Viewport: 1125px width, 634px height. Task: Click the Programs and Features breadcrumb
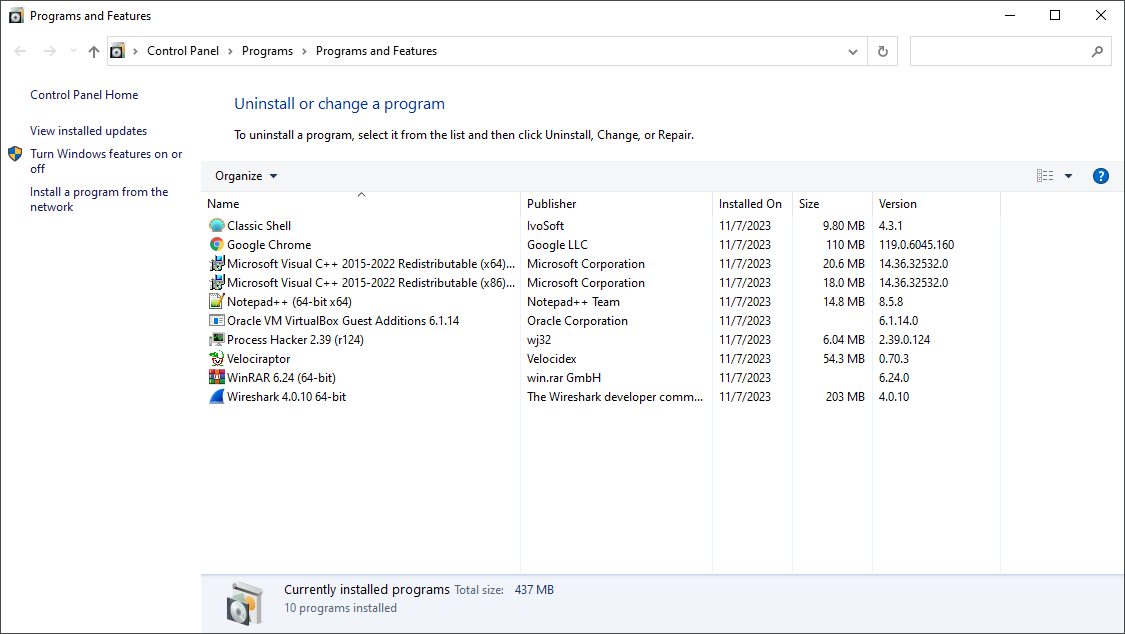[x=376, y=51]
